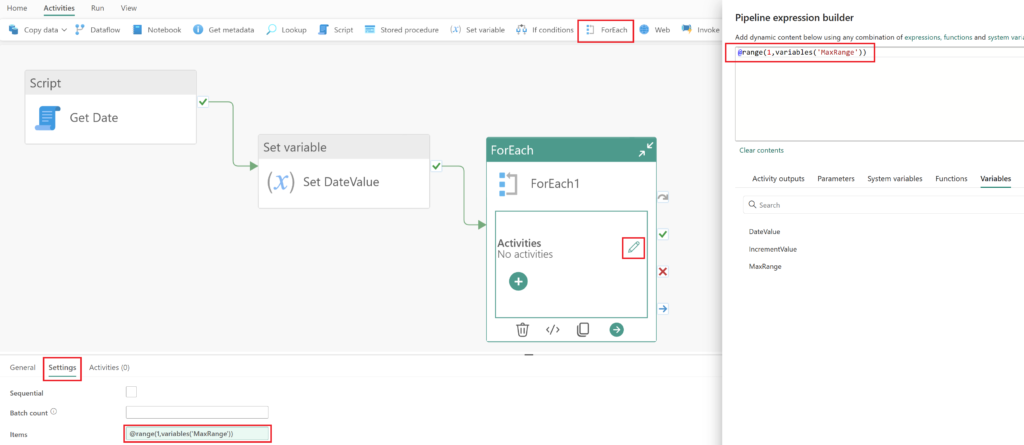The image size is (1024, 445).
Task: Click the On skip connector of ForEach
Action: click(664, 197)
